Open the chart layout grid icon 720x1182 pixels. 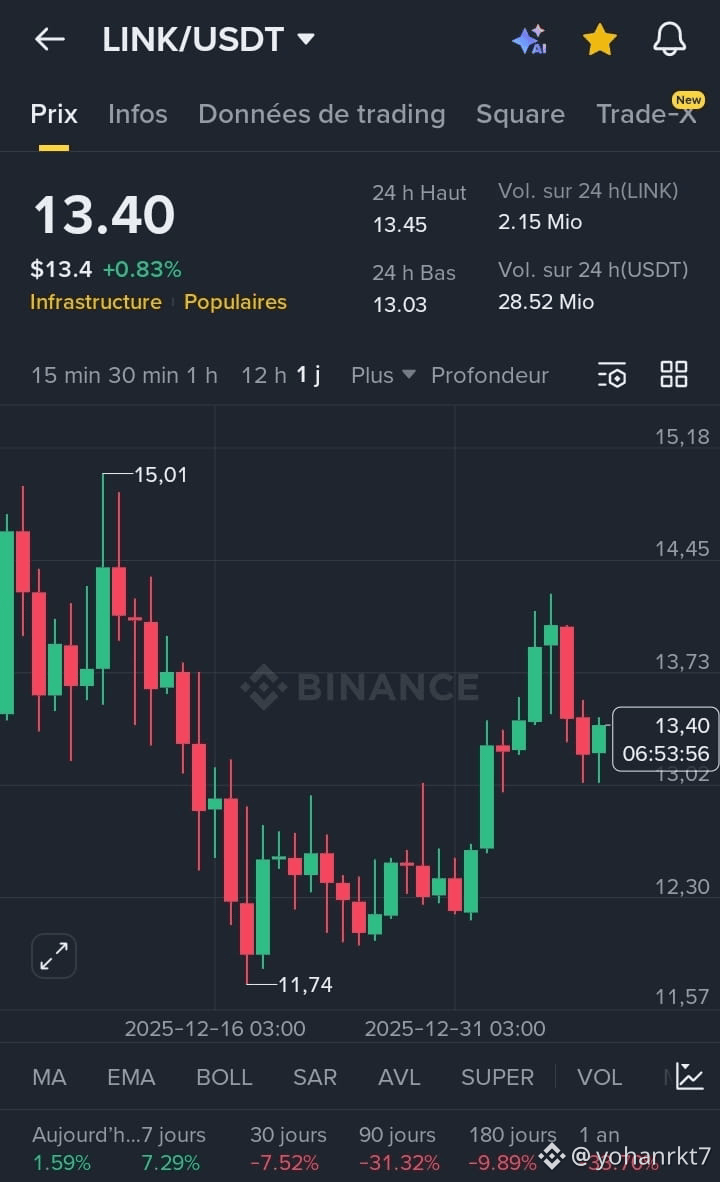pyautogui.click(x=674, y=374)
